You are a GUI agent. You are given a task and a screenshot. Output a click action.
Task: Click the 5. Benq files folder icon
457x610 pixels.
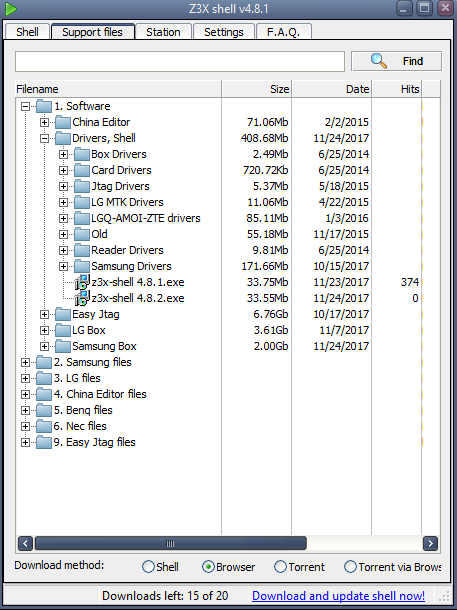(x=44, y=410)
